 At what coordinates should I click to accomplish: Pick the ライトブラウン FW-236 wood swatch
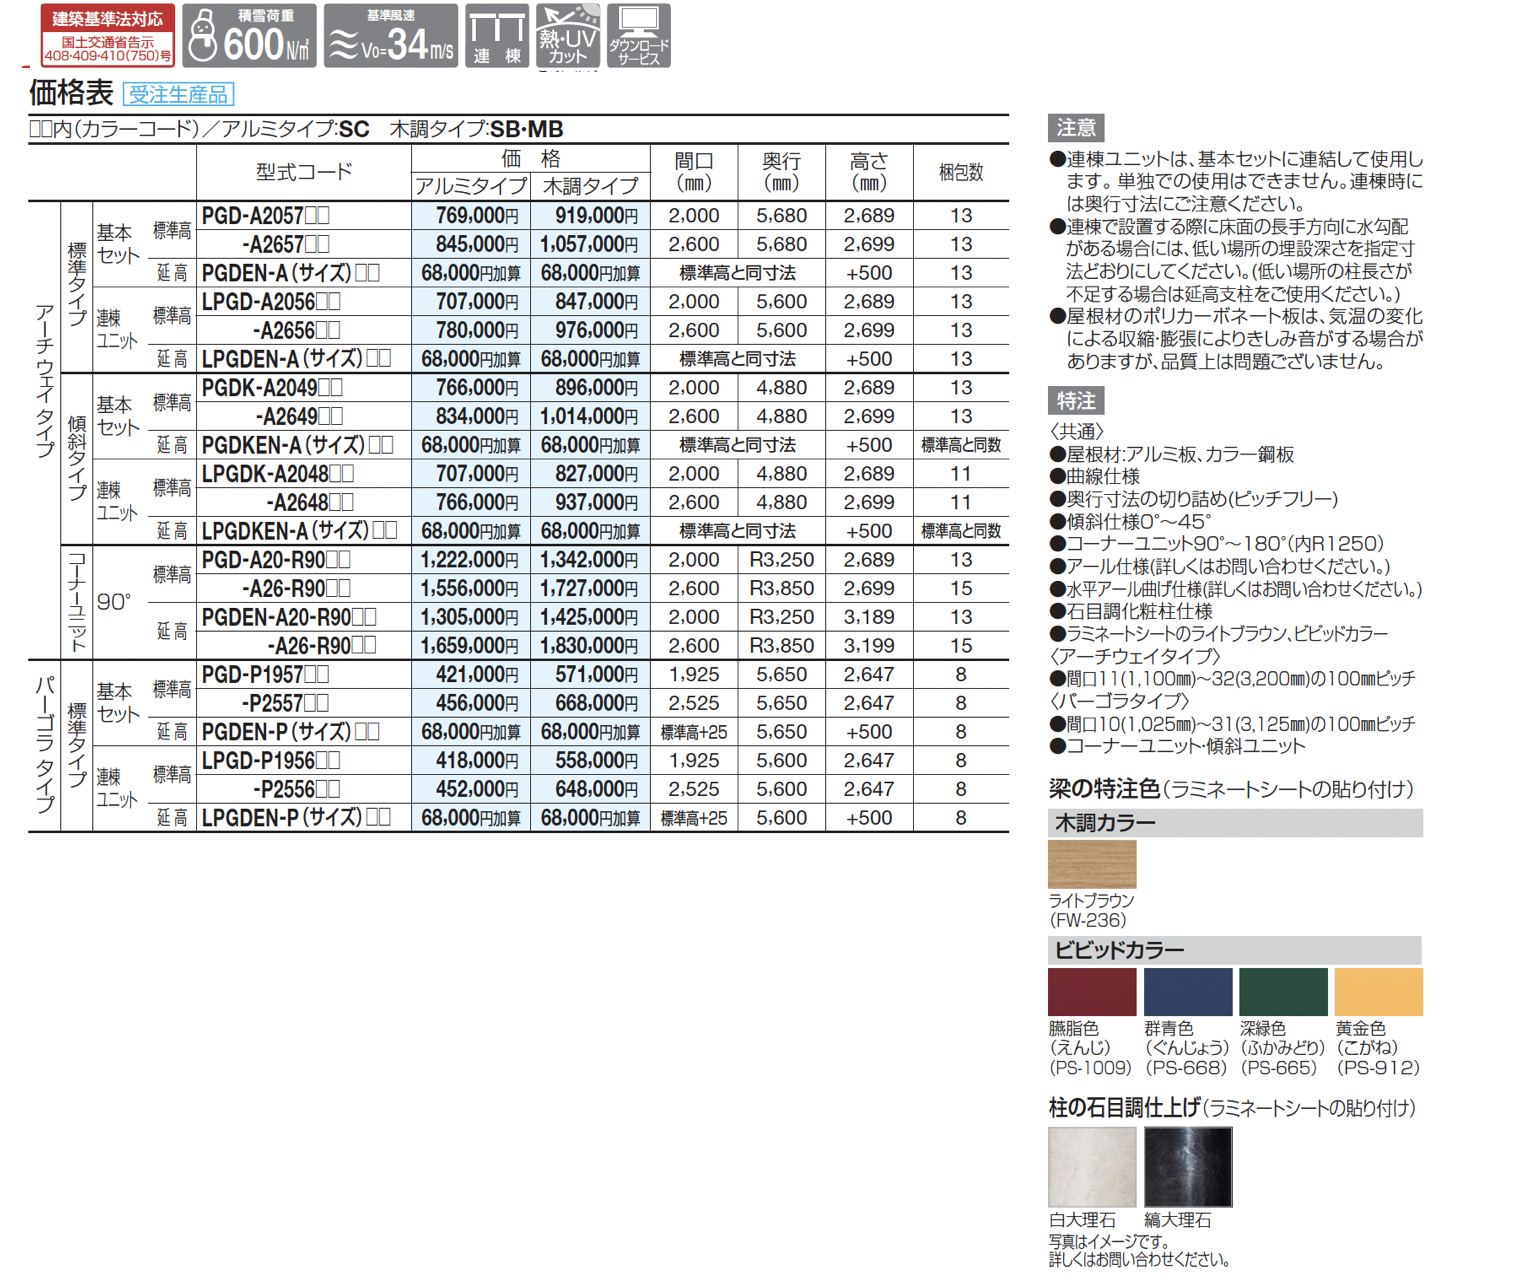(1092, 864)
